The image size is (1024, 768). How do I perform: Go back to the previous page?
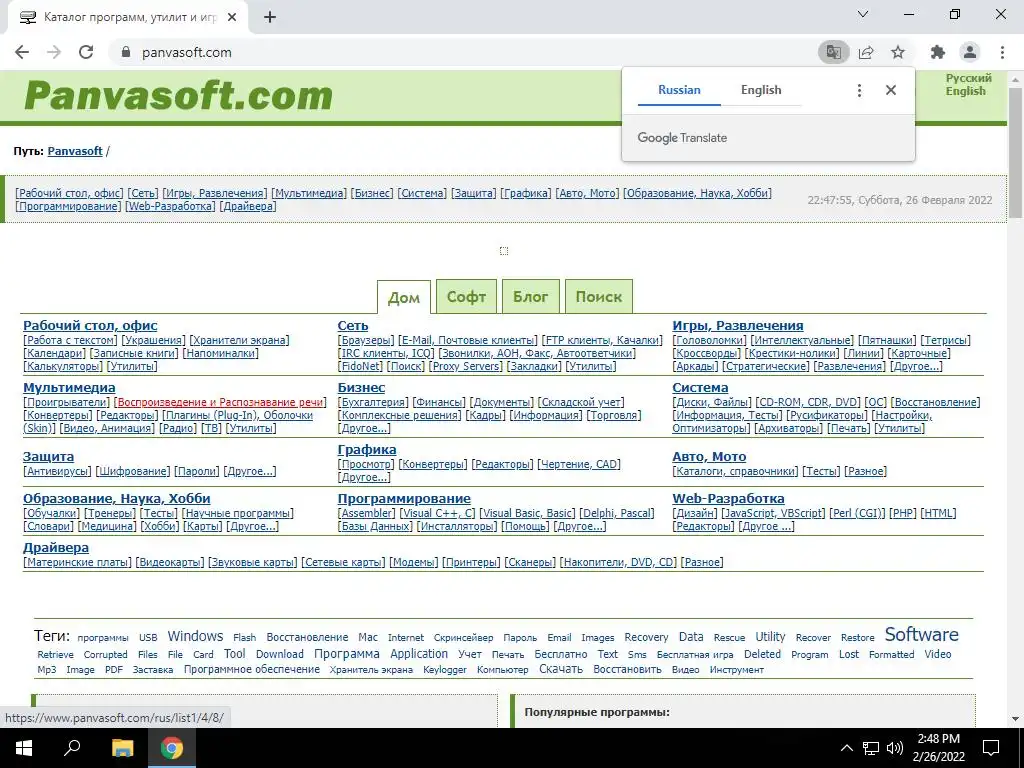22,52
